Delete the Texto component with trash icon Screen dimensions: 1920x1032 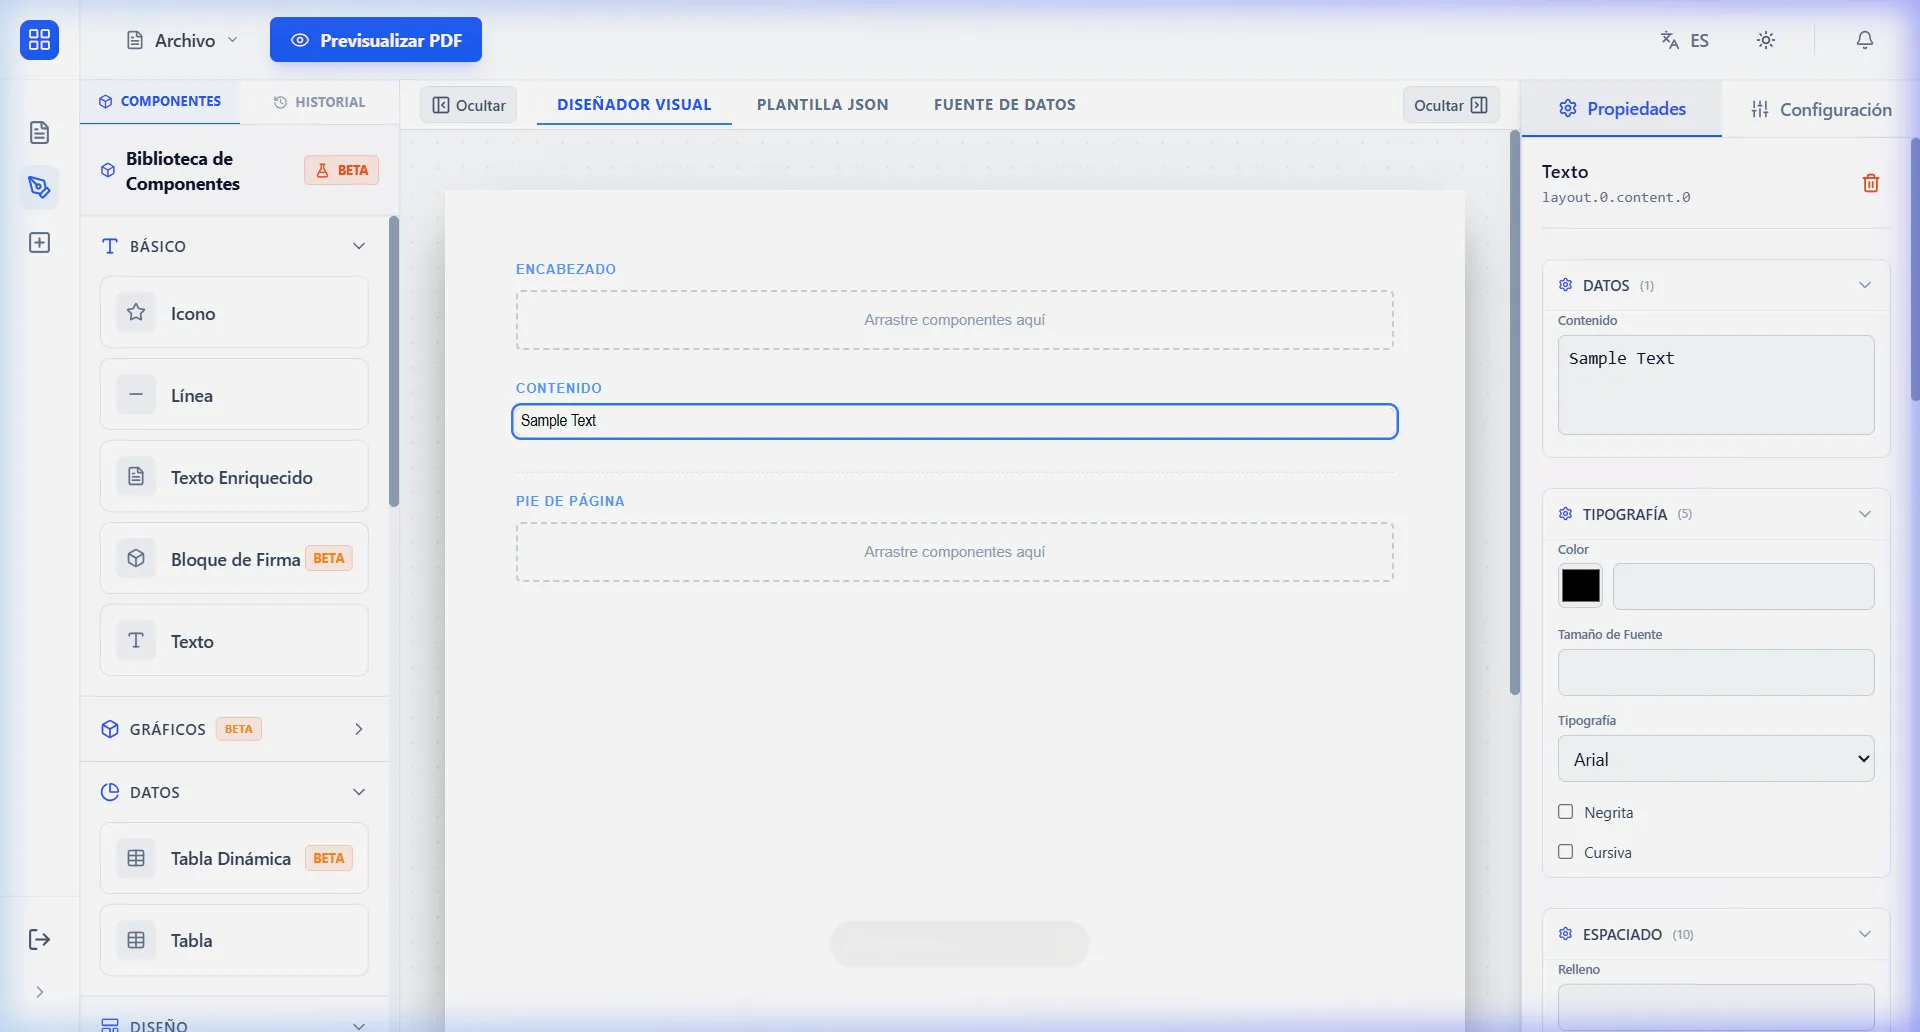pos(1871,183)
